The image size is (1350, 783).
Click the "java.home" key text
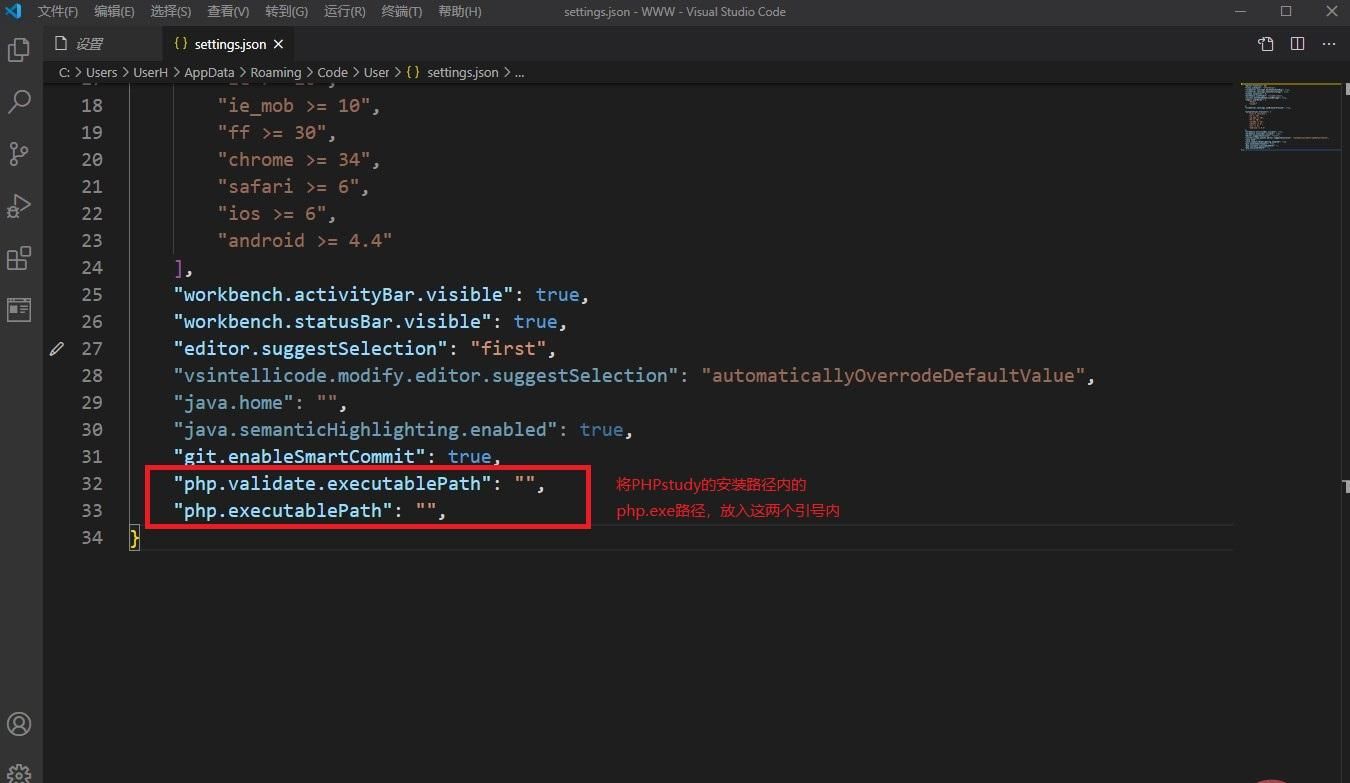(x=234, y=403)
